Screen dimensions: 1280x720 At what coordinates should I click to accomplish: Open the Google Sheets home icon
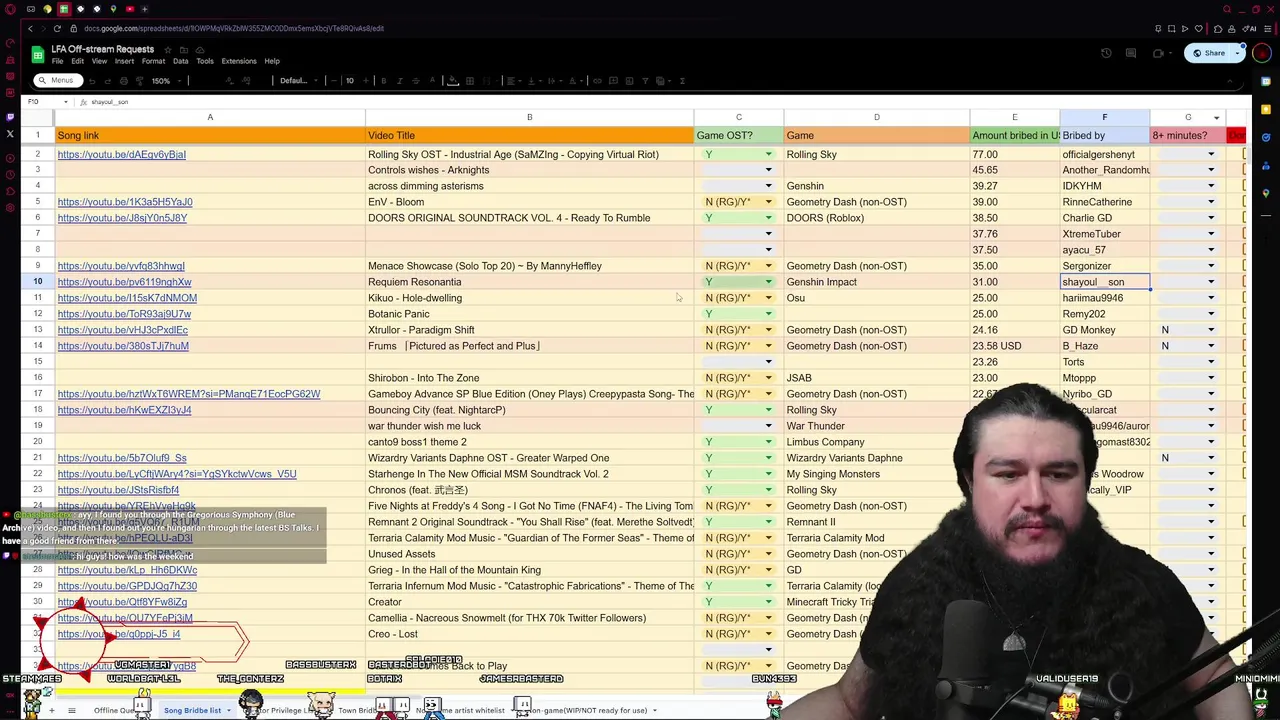click(38, 54)
